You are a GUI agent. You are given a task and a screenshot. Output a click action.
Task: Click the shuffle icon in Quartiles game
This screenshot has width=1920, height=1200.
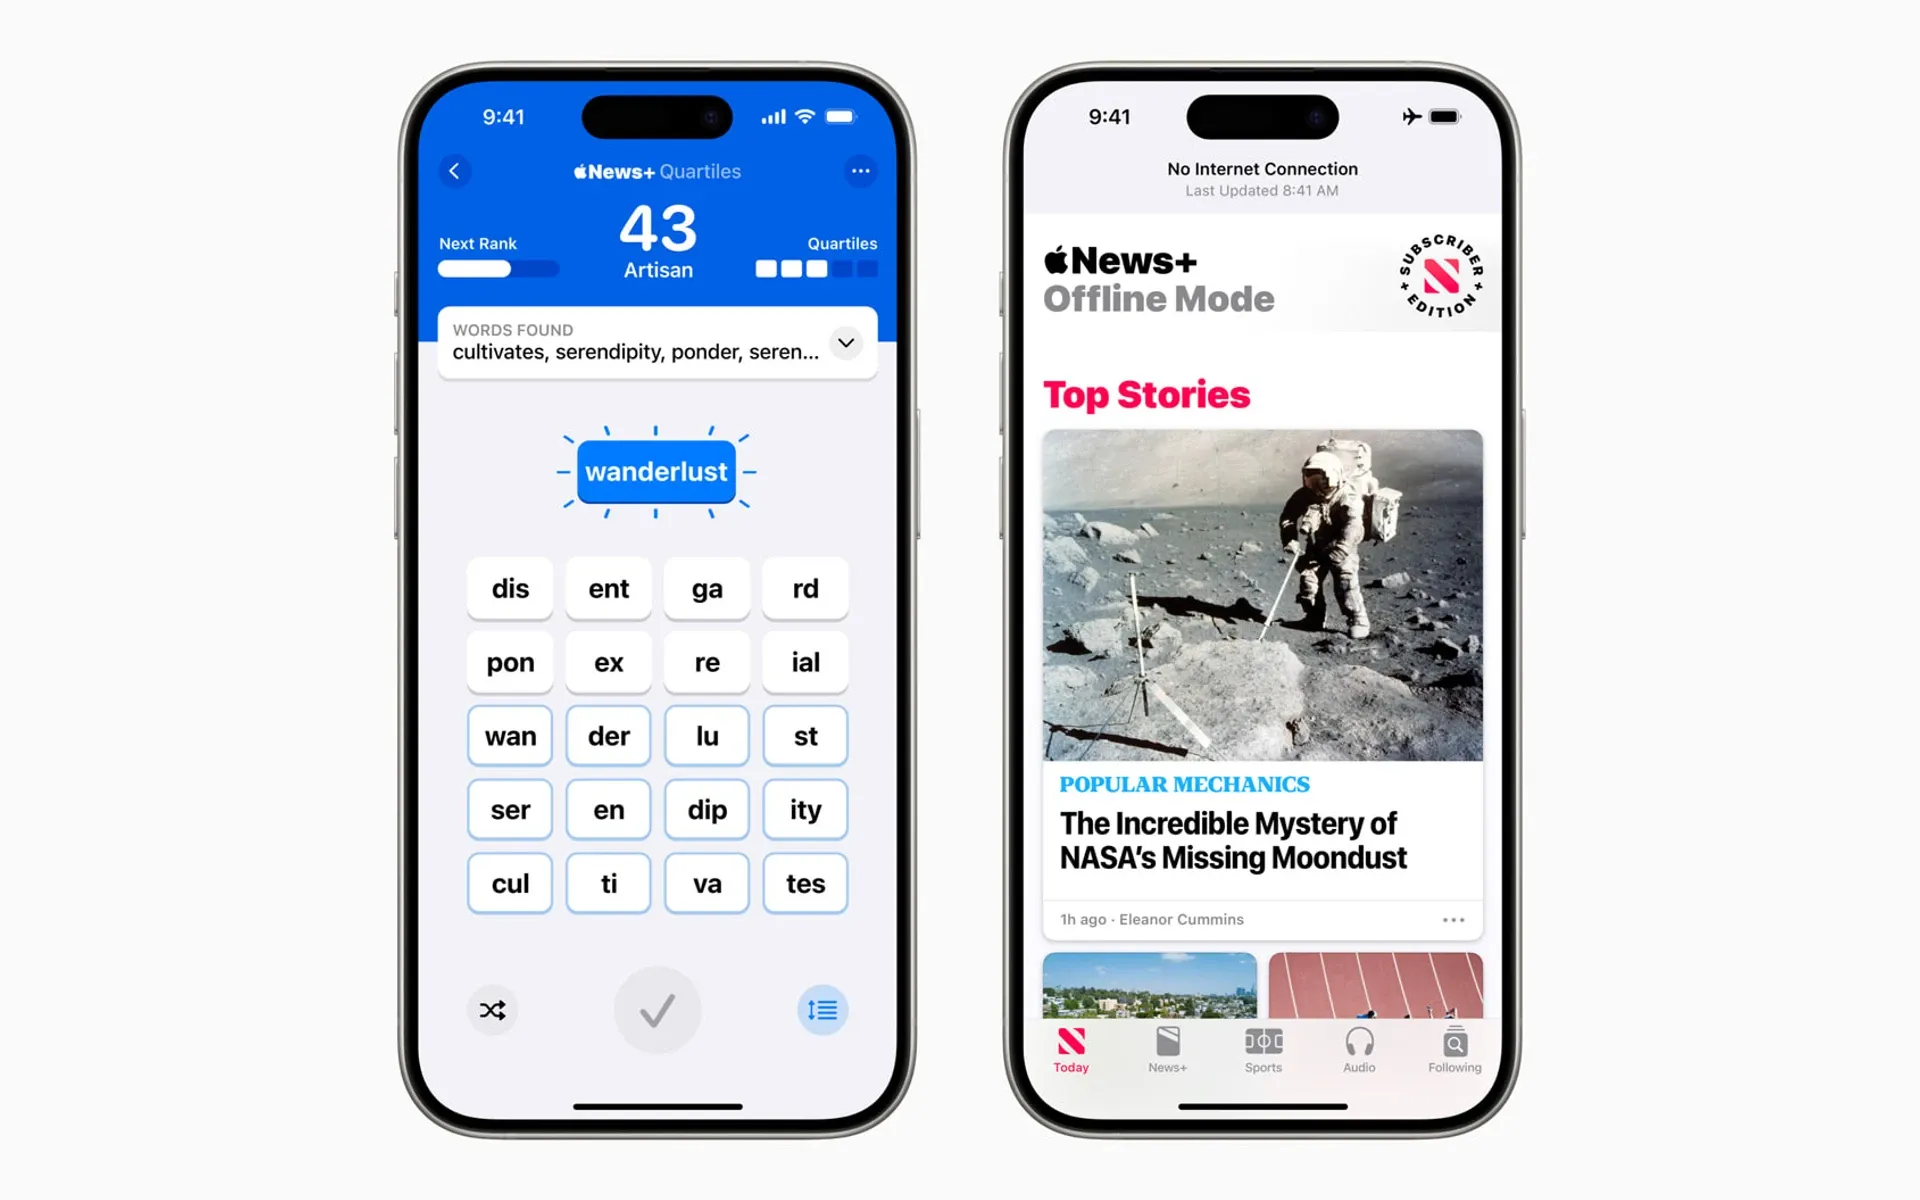[x=493, y=1009]
